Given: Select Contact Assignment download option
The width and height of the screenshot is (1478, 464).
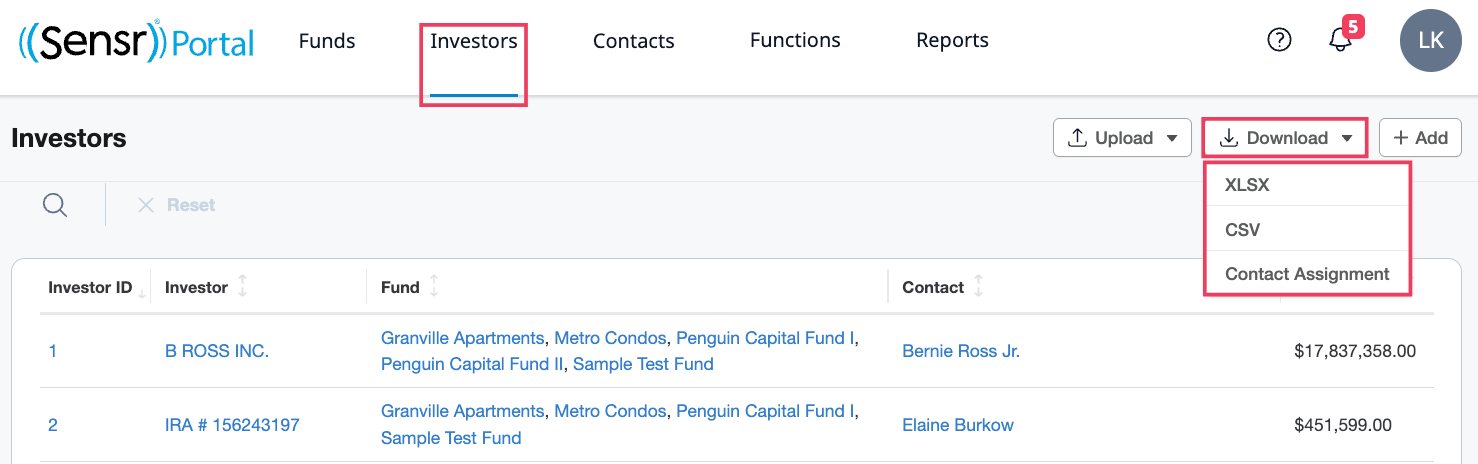Looking at the screenshot, I should 1308,273.
